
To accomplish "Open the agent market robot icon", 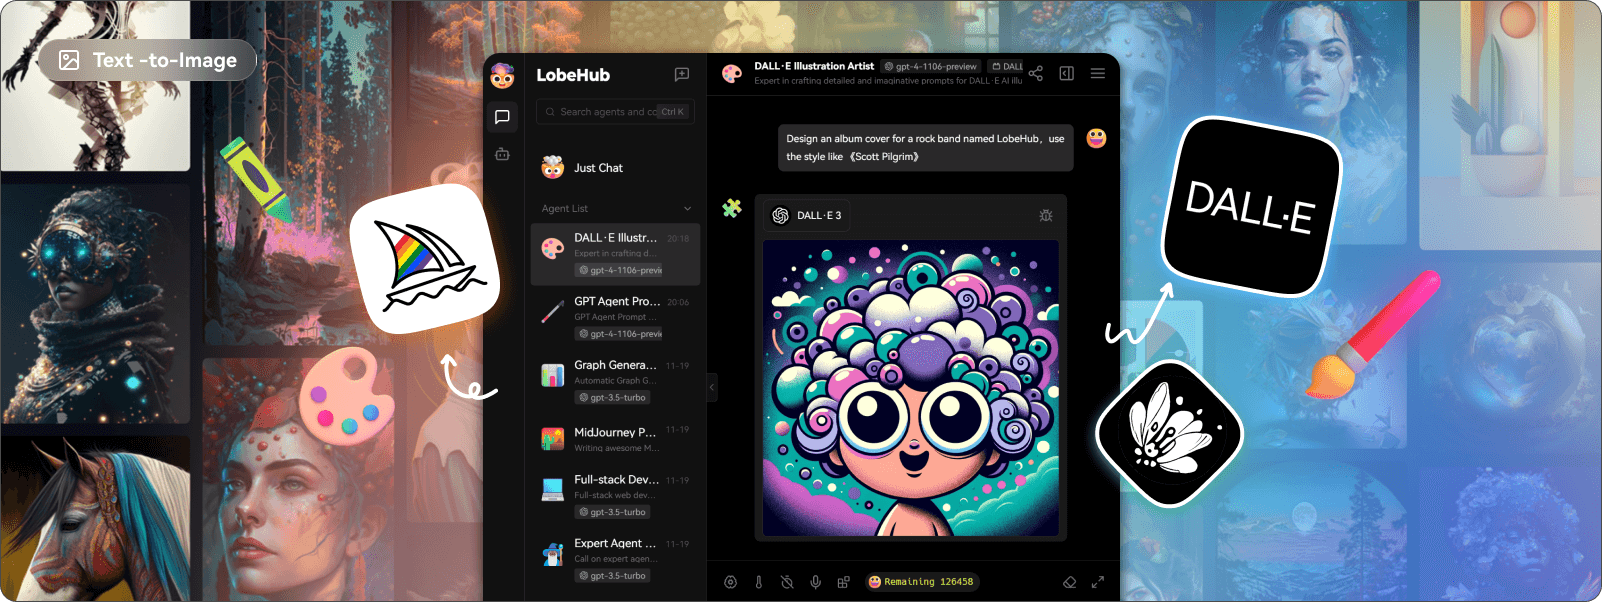I will pyautogui.click(x=502, y=154).
